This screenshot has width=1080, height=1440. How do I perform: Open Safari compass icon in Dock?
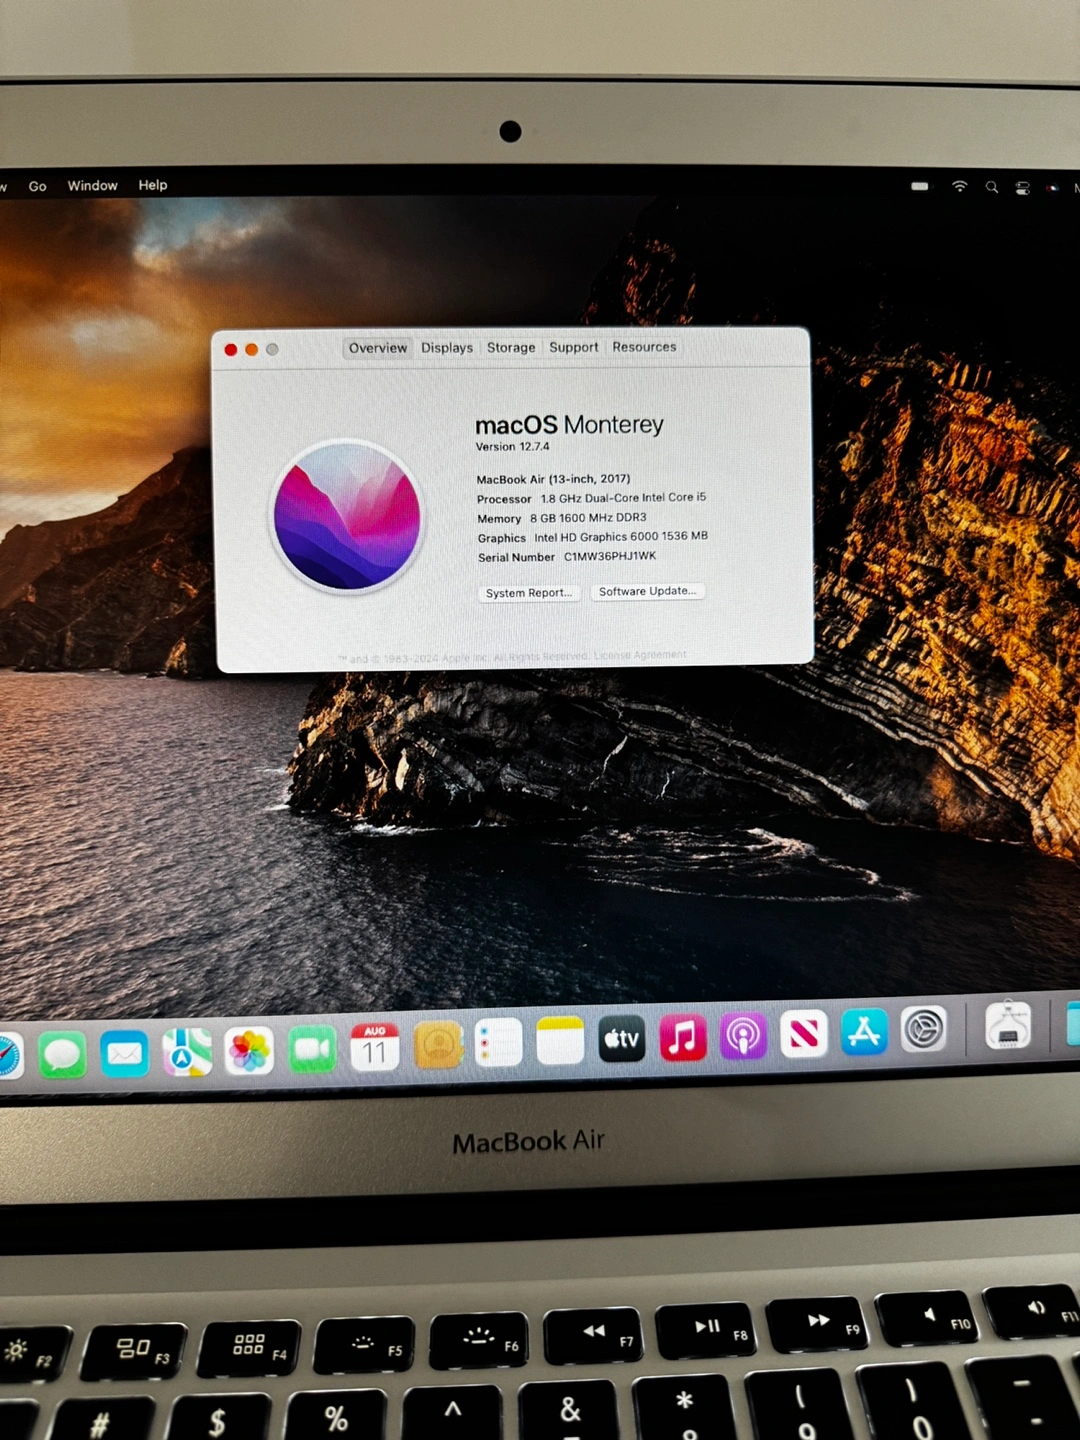tap(8, 1057)
